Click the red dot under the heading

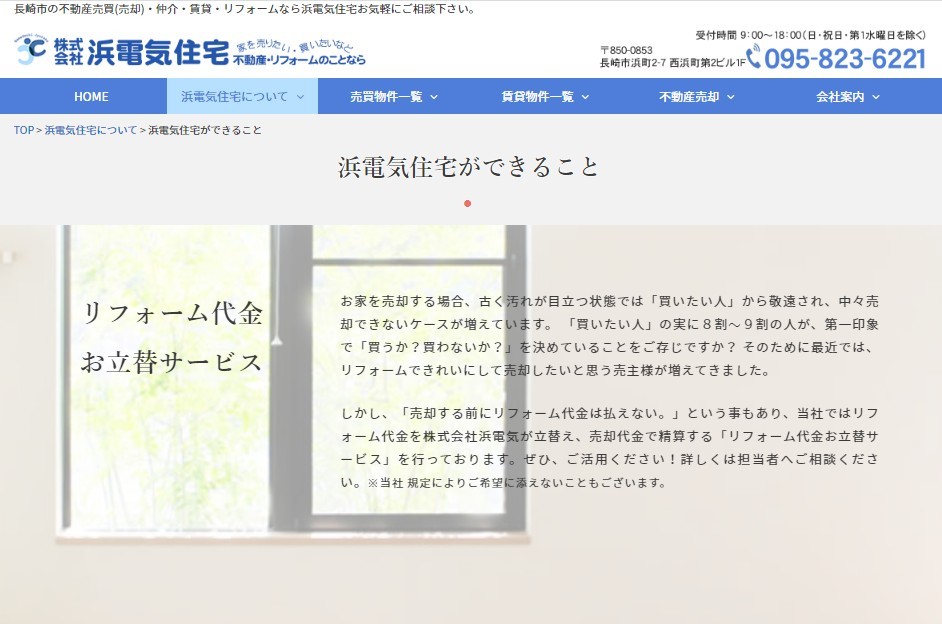[467, 203]
